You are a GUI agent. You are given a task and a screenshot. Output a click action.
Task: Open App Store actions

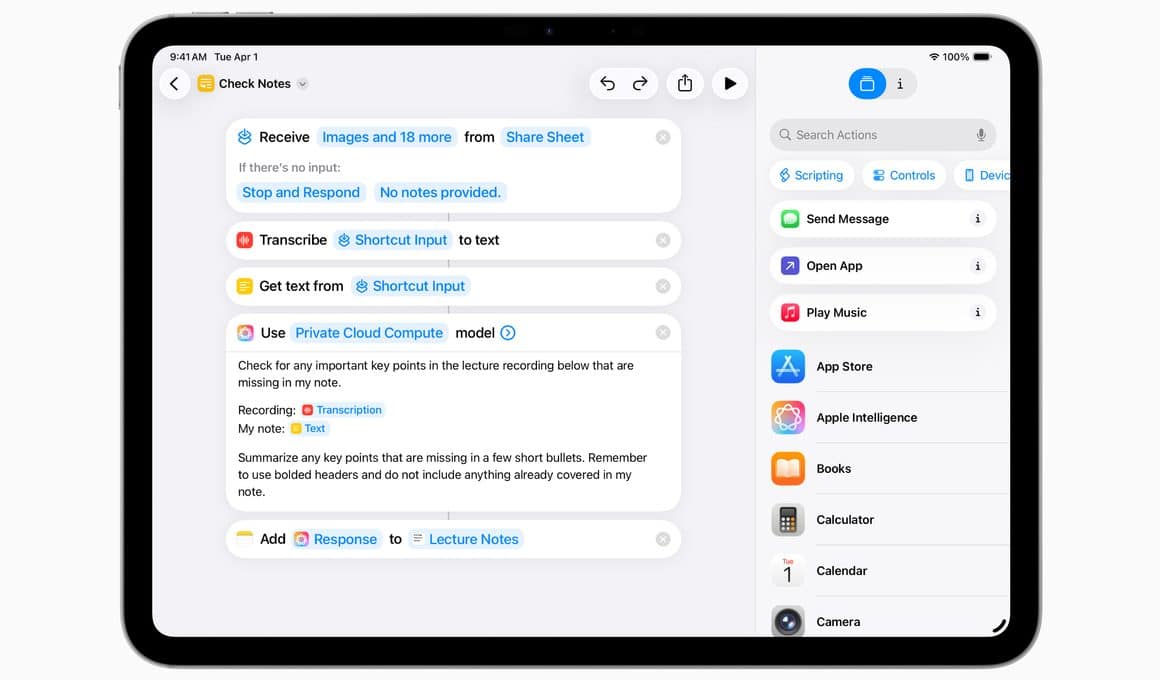[x=890, y=366]
